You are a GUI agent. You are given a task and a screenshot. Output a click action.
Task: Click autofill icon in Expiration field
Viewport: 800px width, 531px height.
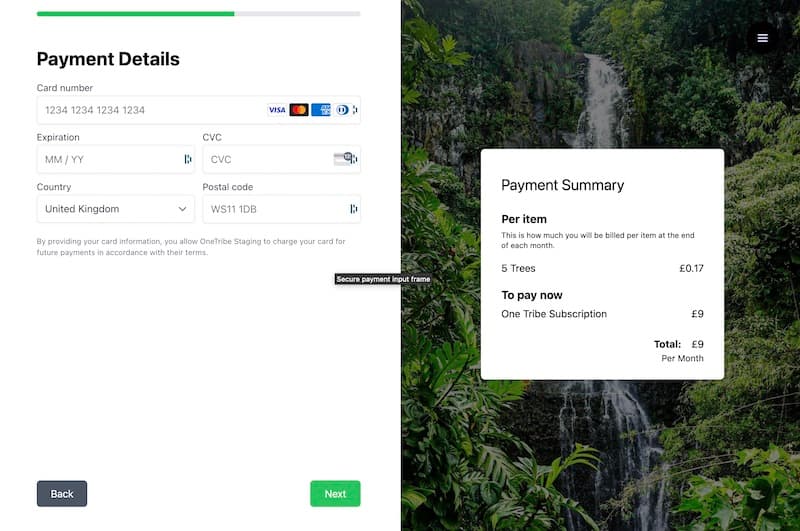[188, 159]
